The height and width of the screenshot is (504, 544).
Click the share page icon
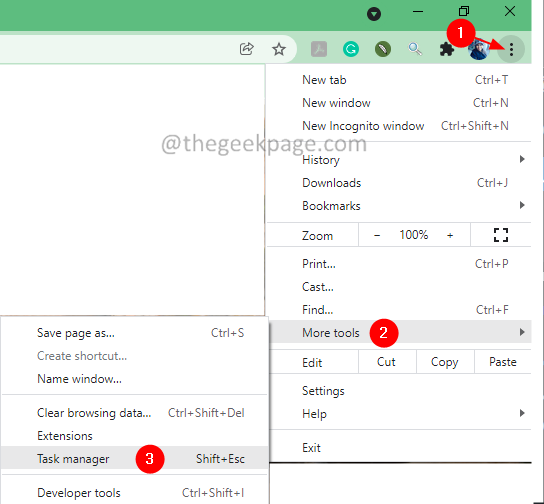tap(247, 49)
